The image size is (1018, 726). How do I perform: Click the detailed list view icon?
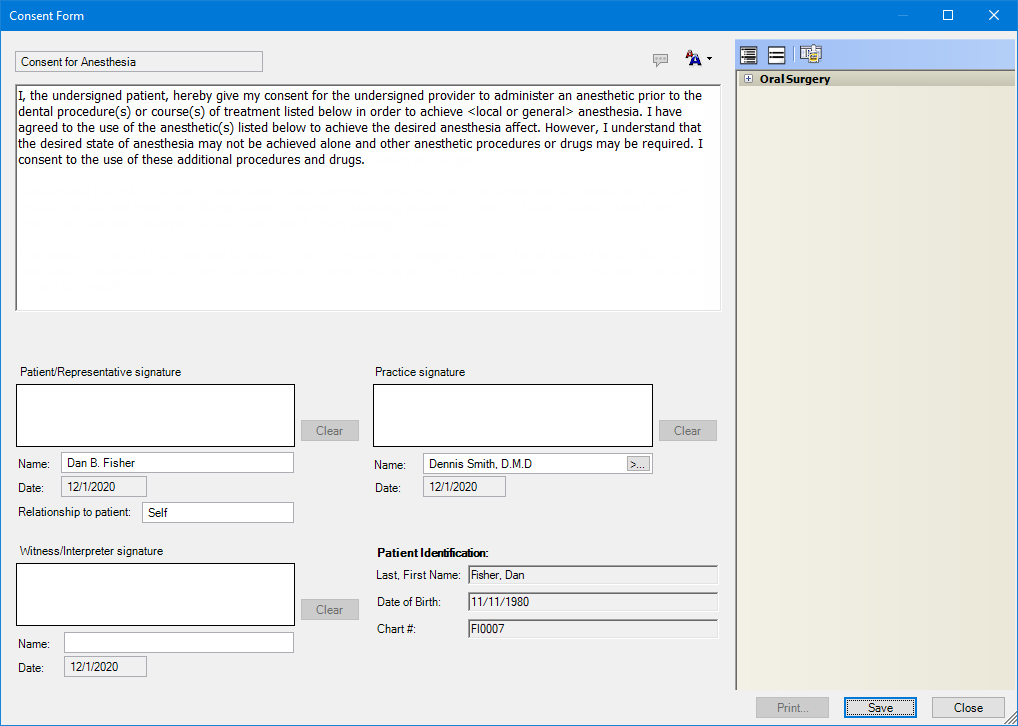748,54
